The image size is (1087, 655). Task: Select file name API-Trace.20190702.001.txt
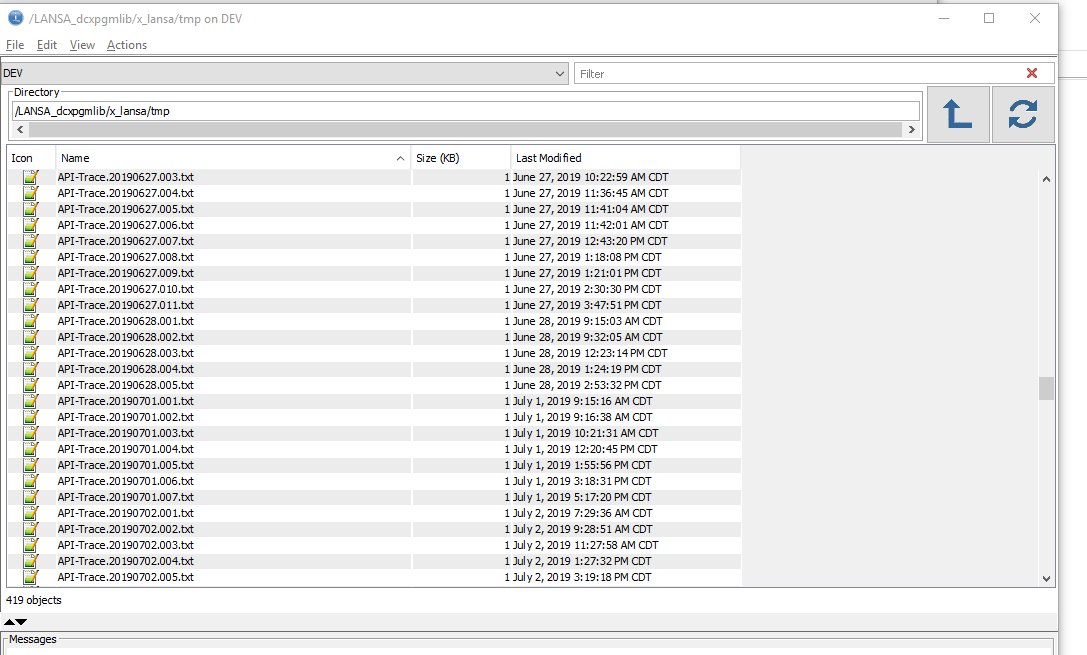pyautogui.click(x=125, y=513)
